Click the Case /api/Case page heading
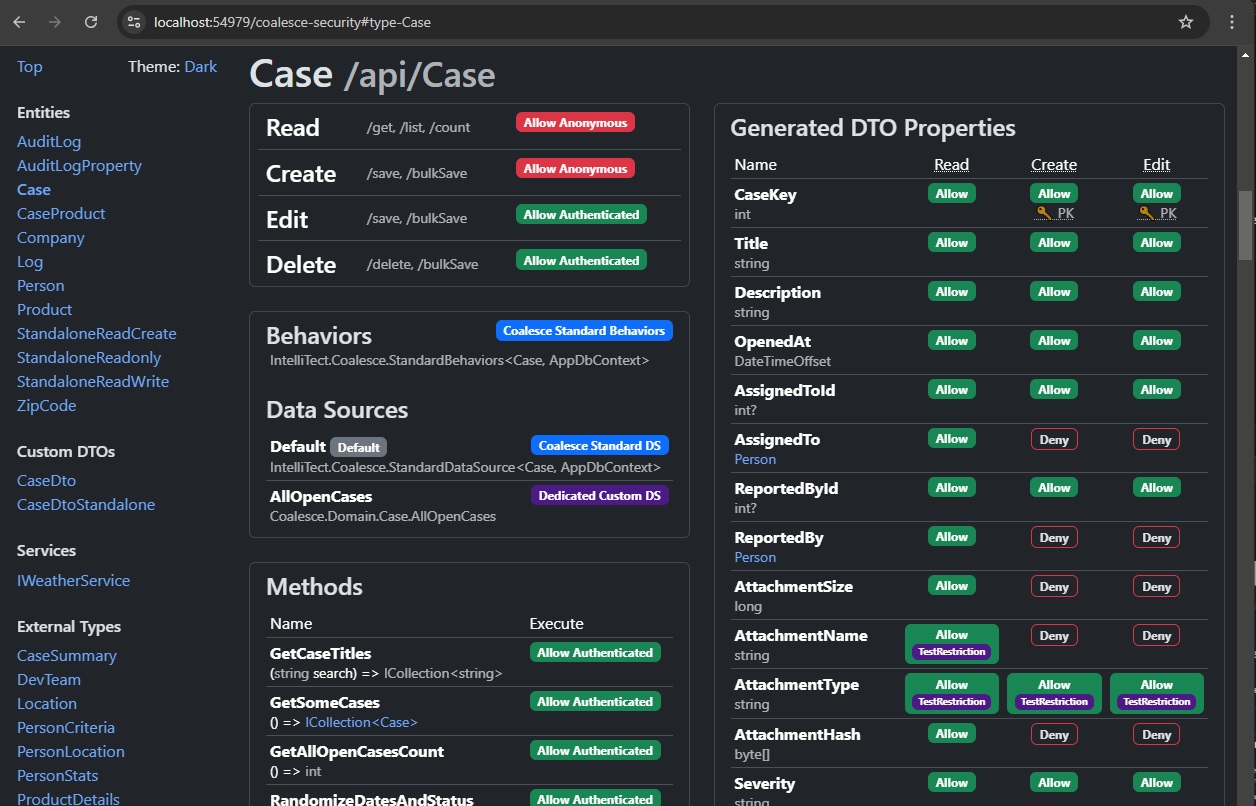 tap(372, 75)
